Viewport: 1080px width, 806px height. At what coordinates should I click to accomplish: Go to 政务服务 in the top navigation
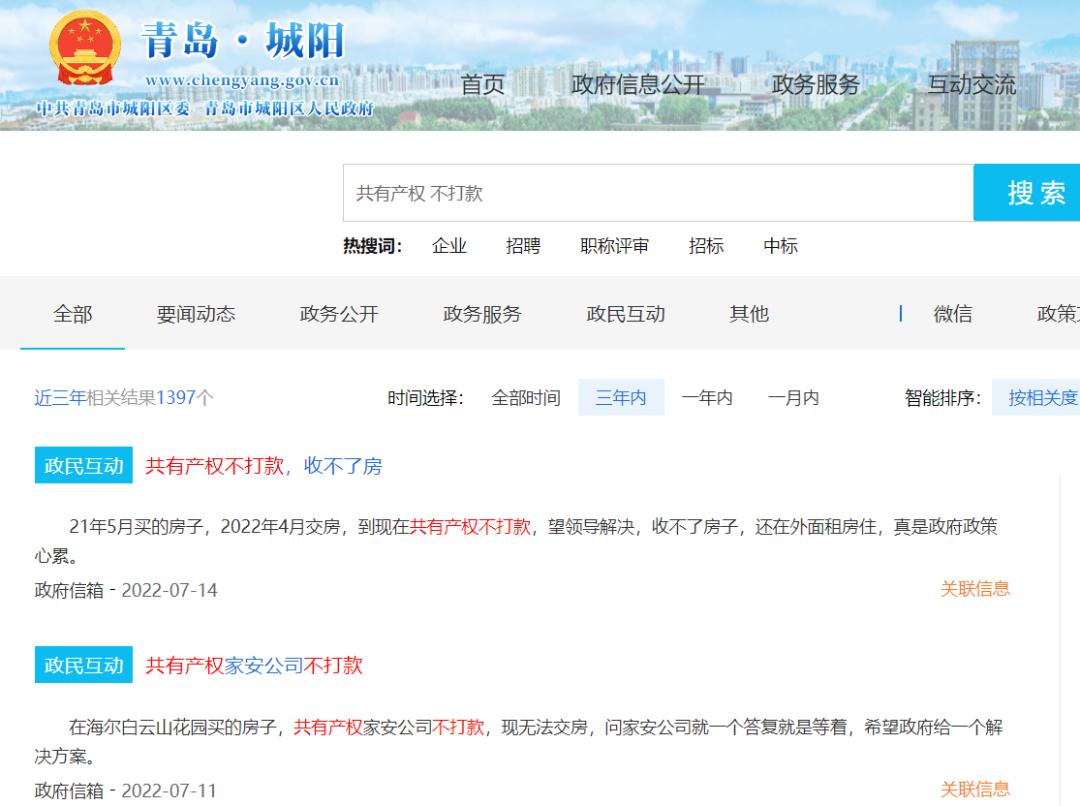(x=816, y=85)
